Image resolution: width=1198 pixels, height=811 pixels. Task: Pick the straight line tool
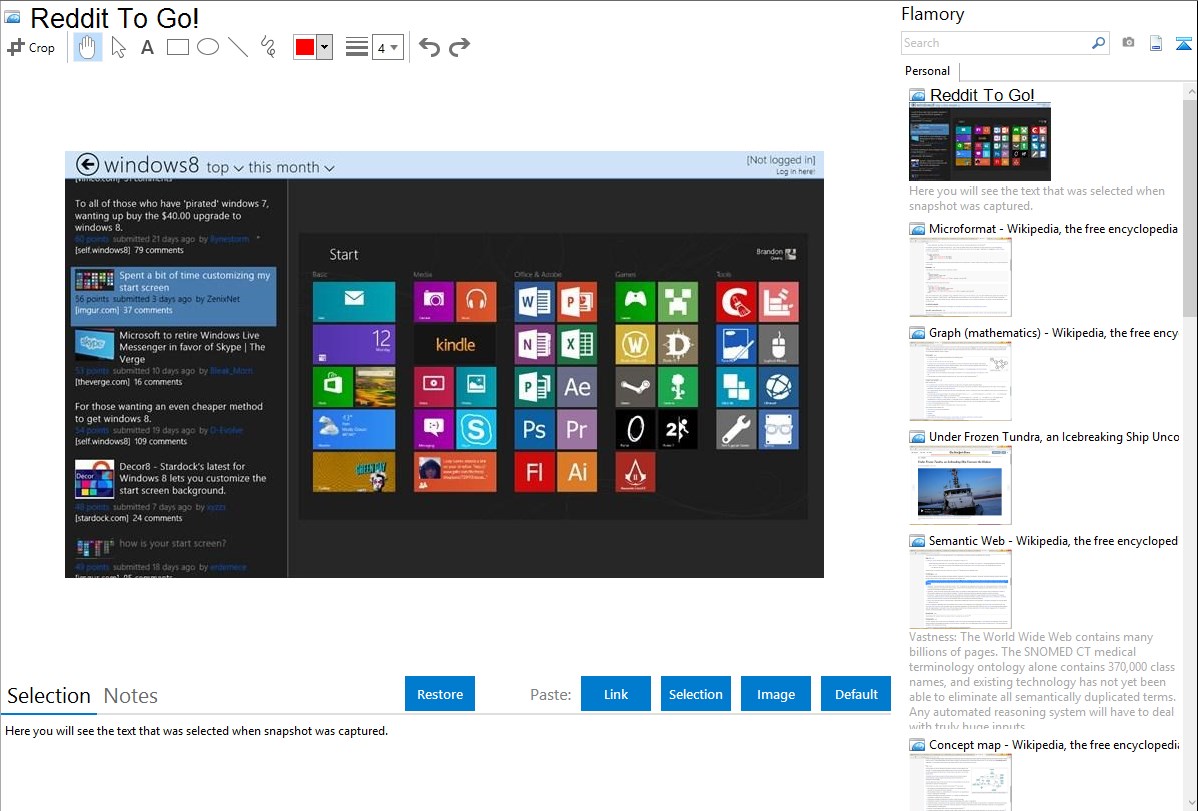pyautogui.click(x=238, y=47)
